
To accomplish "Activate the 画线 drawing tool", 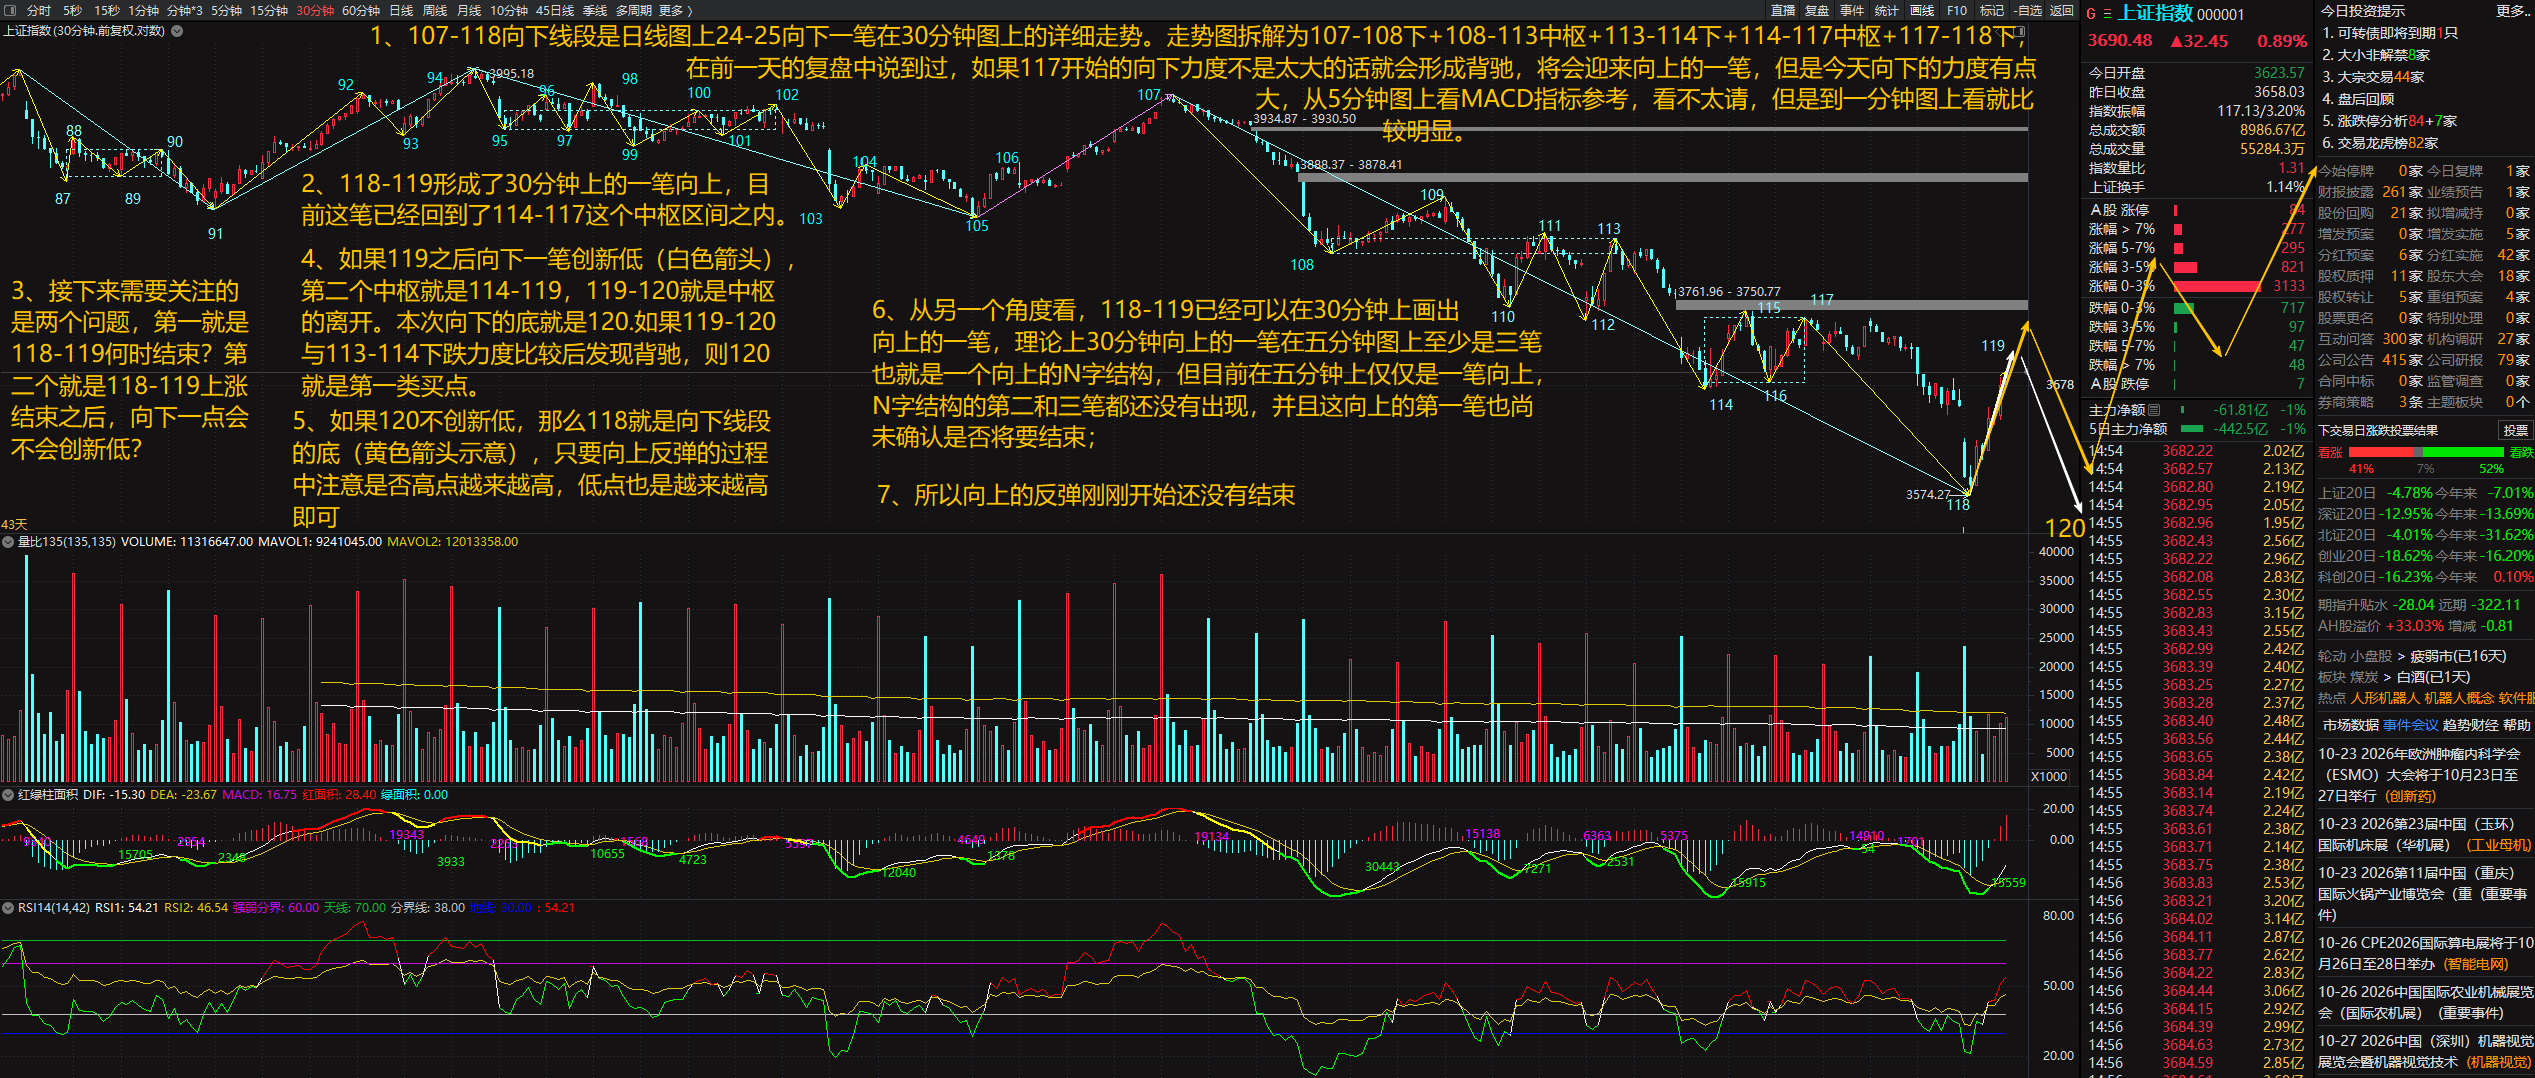I will point(1922,10).
